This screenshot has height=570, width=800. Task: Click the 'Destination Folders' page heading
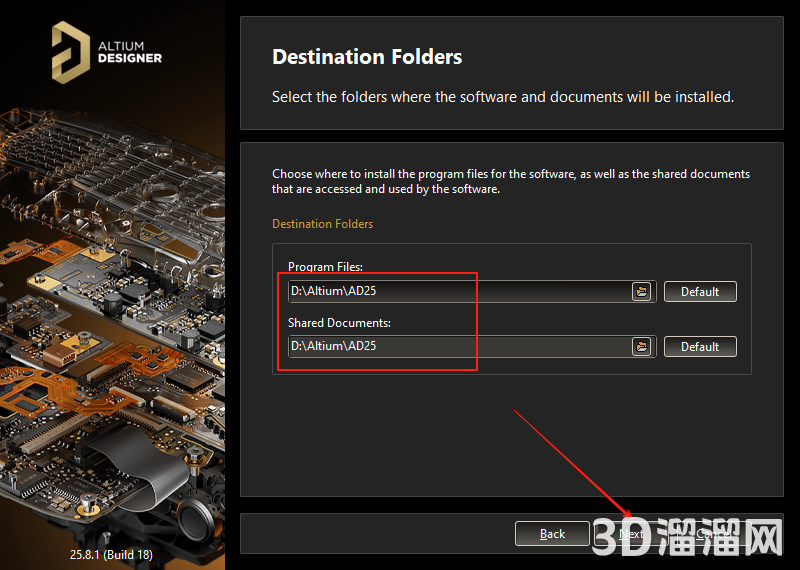tap(367, 57)
